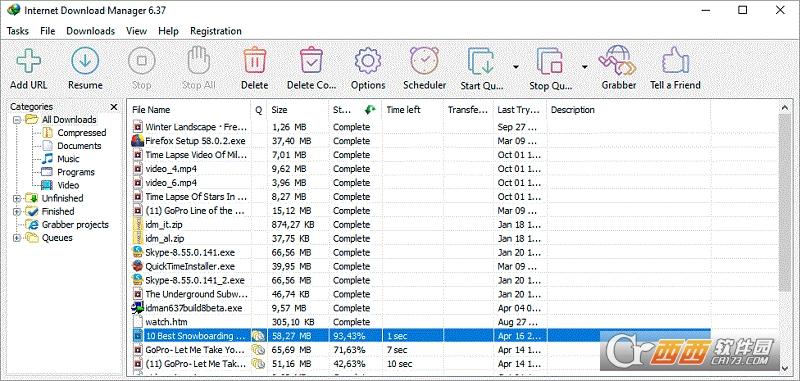Click the Q column header
This screenshot has width=800, height=381.
pyautogui.click(x=259, y=110)
